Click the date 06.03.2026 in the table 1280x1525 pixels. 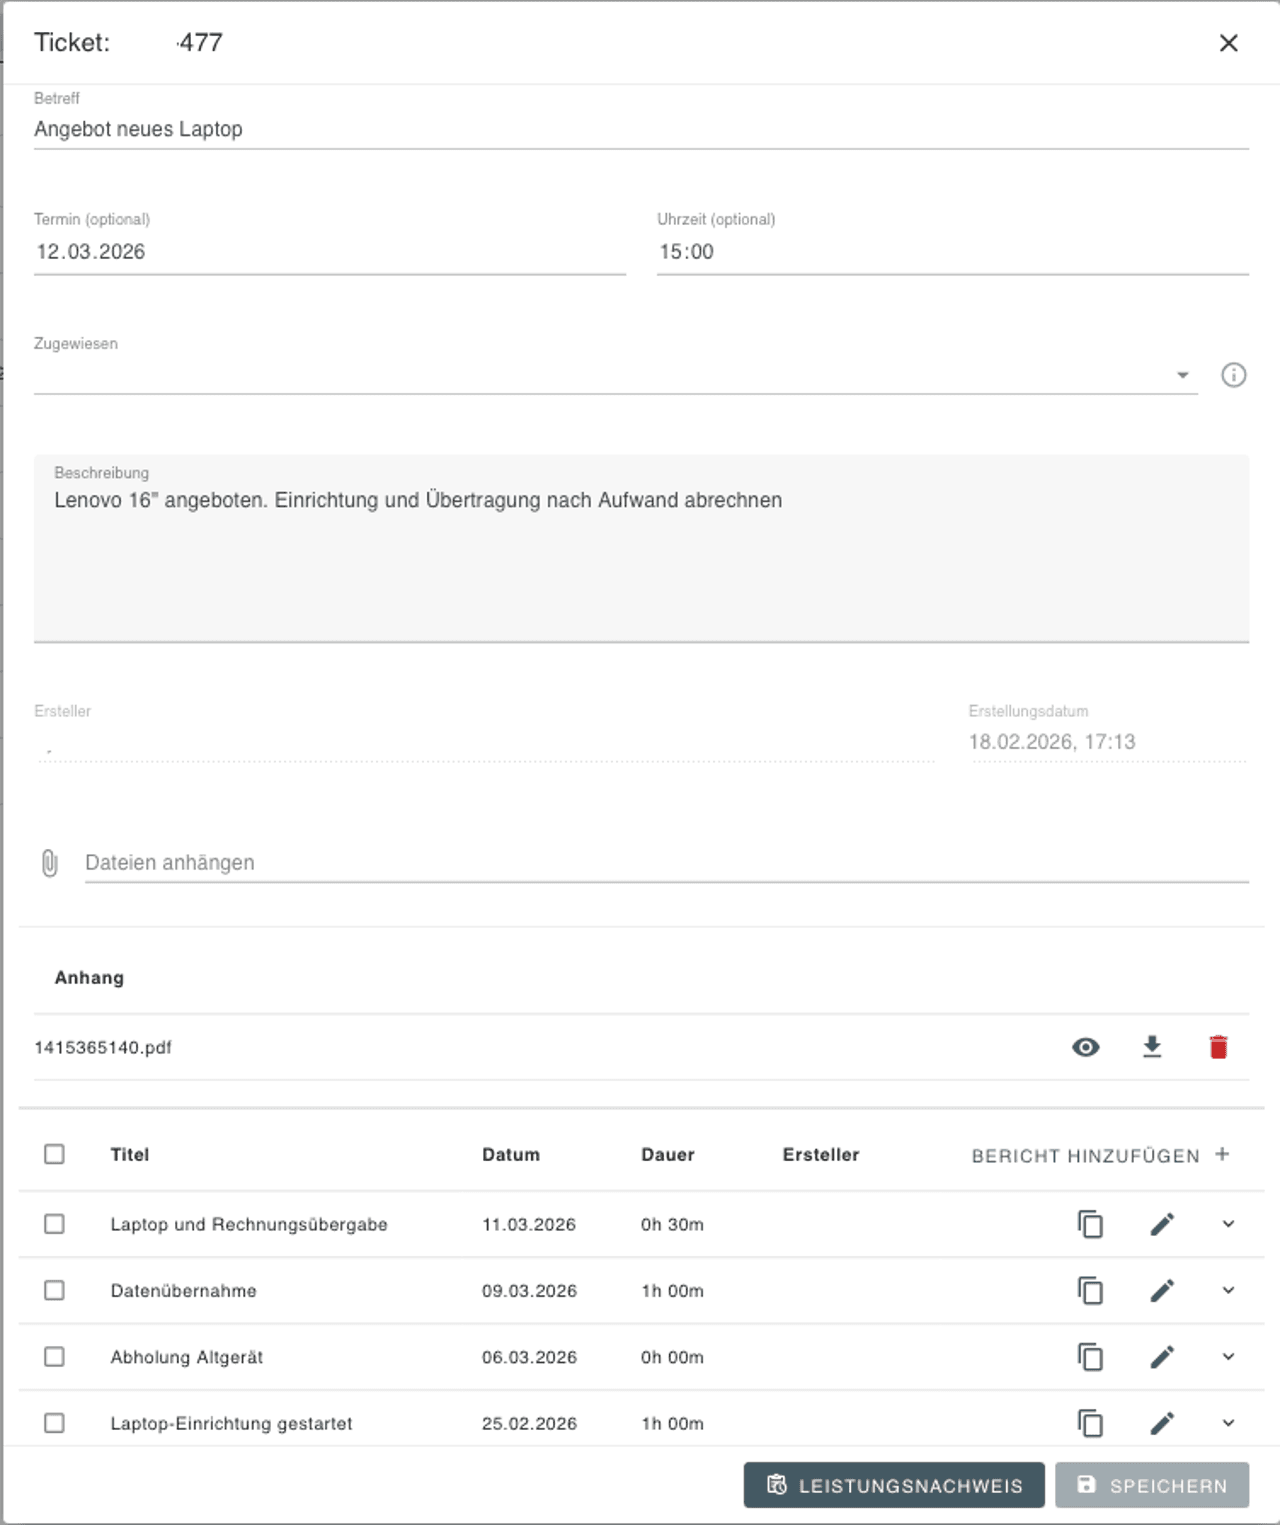tap(529, 1358)
